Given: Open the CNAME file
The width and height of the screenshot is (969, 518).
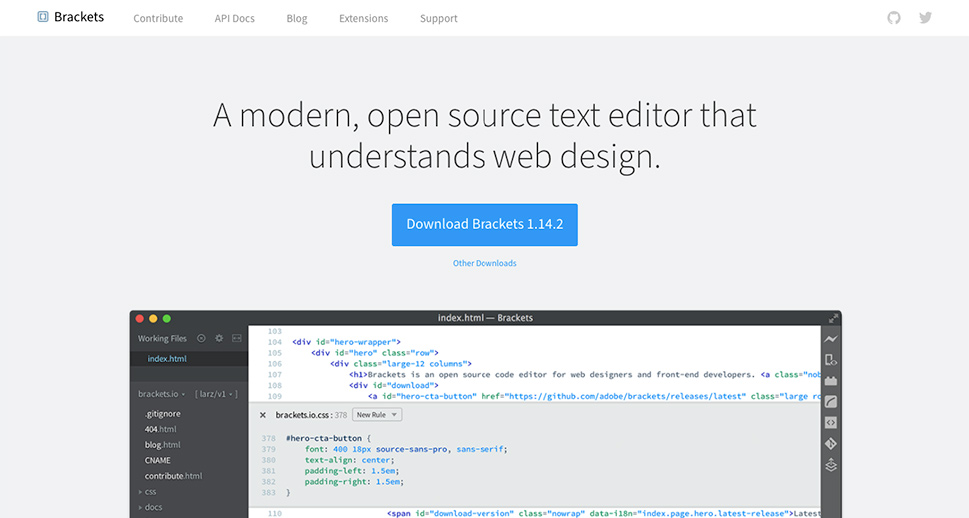Looking at the screenshot, I should [158, 461].
